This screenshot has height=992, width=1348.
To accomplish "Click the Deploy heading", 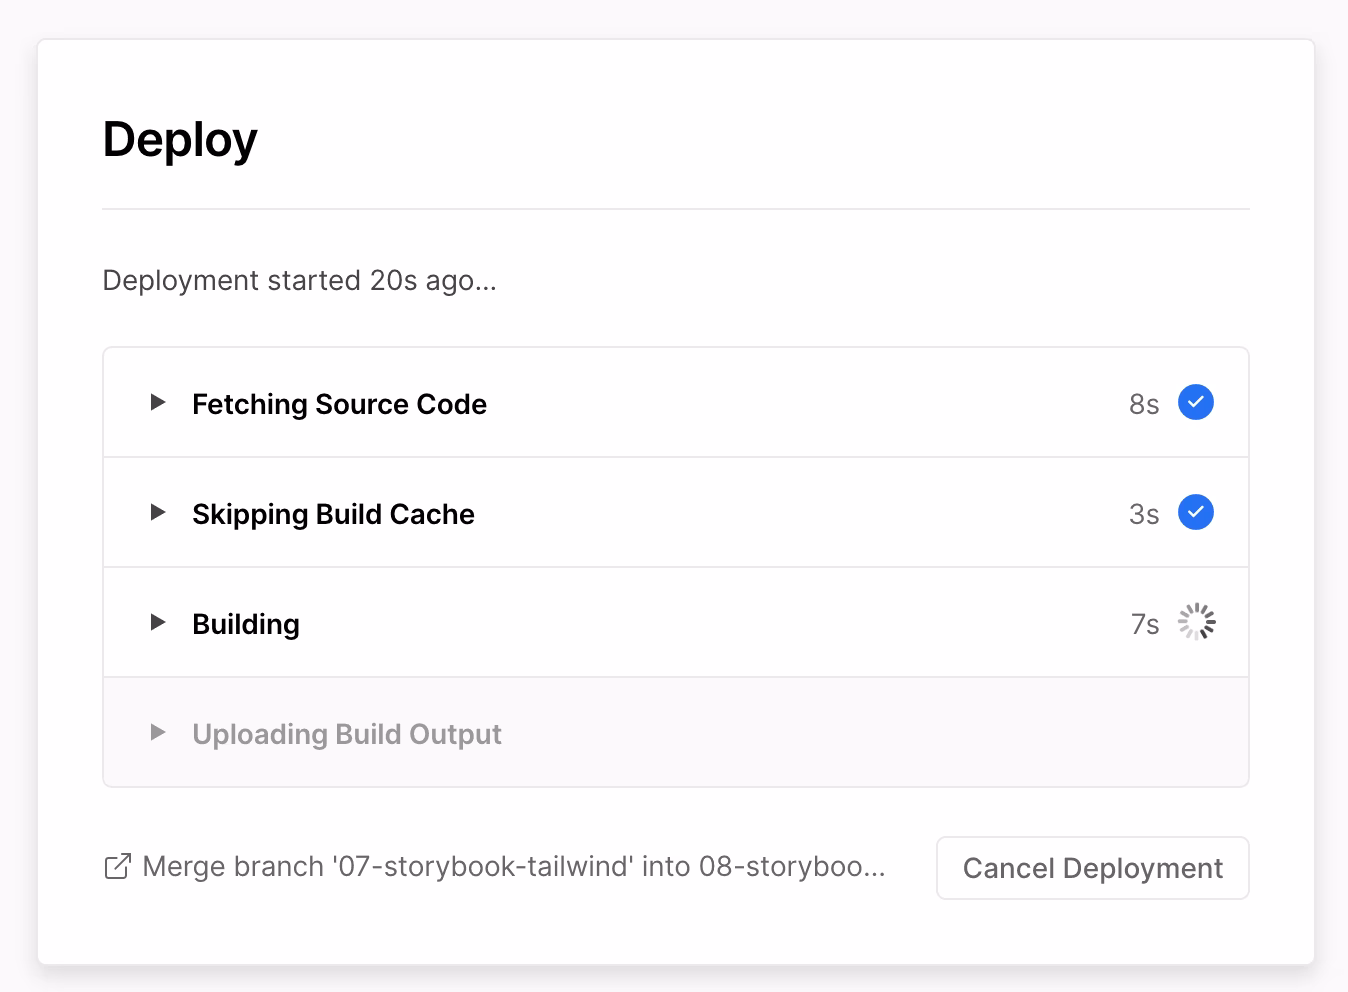I will pos(180,139).
